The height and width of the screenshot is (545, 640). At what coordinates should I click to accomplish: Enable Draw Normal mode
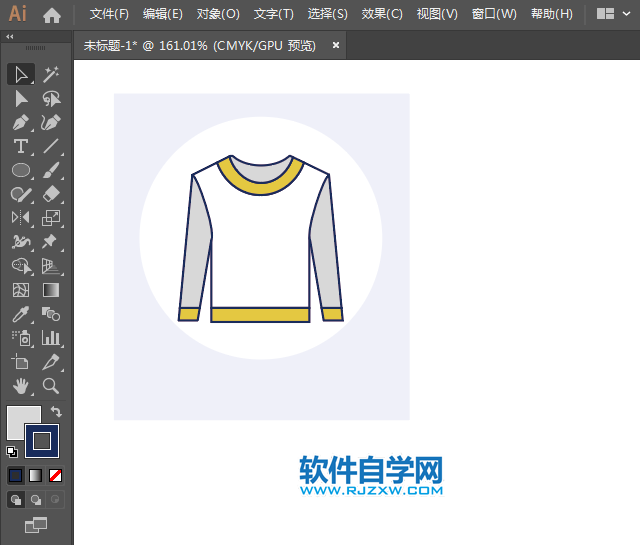pyautogui.click(x=16, y=500)
